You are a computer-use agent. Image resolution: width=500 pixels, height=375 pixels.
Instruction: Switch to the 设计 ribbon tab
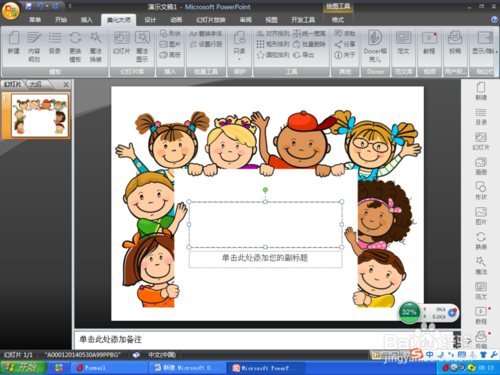pos(150,20)
